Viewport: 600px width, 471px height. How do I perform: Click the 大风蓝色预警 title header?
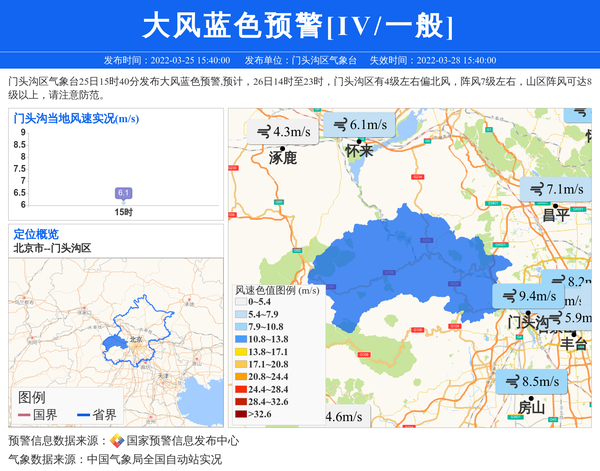pos(299,25)
